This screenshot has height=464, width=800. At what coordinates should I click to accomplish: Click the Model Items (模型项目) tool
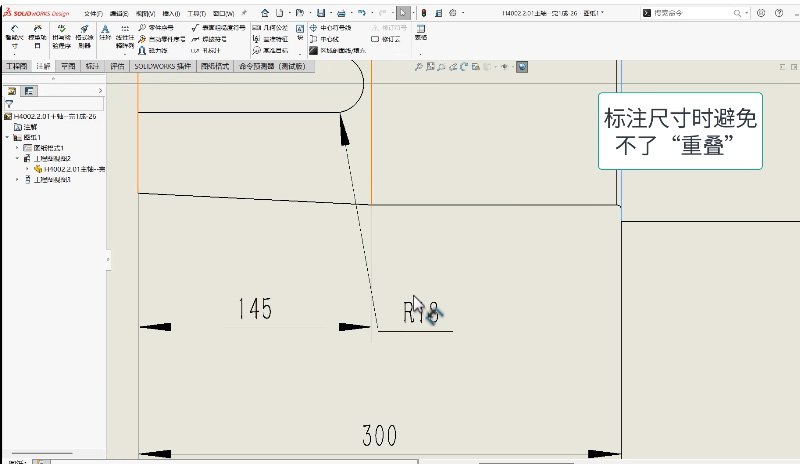coord(37,37)
